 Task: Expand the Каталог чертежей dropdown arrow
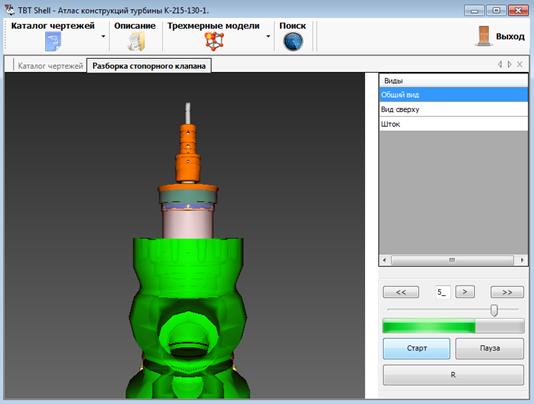pyautogui.click(x=103, y=36)
